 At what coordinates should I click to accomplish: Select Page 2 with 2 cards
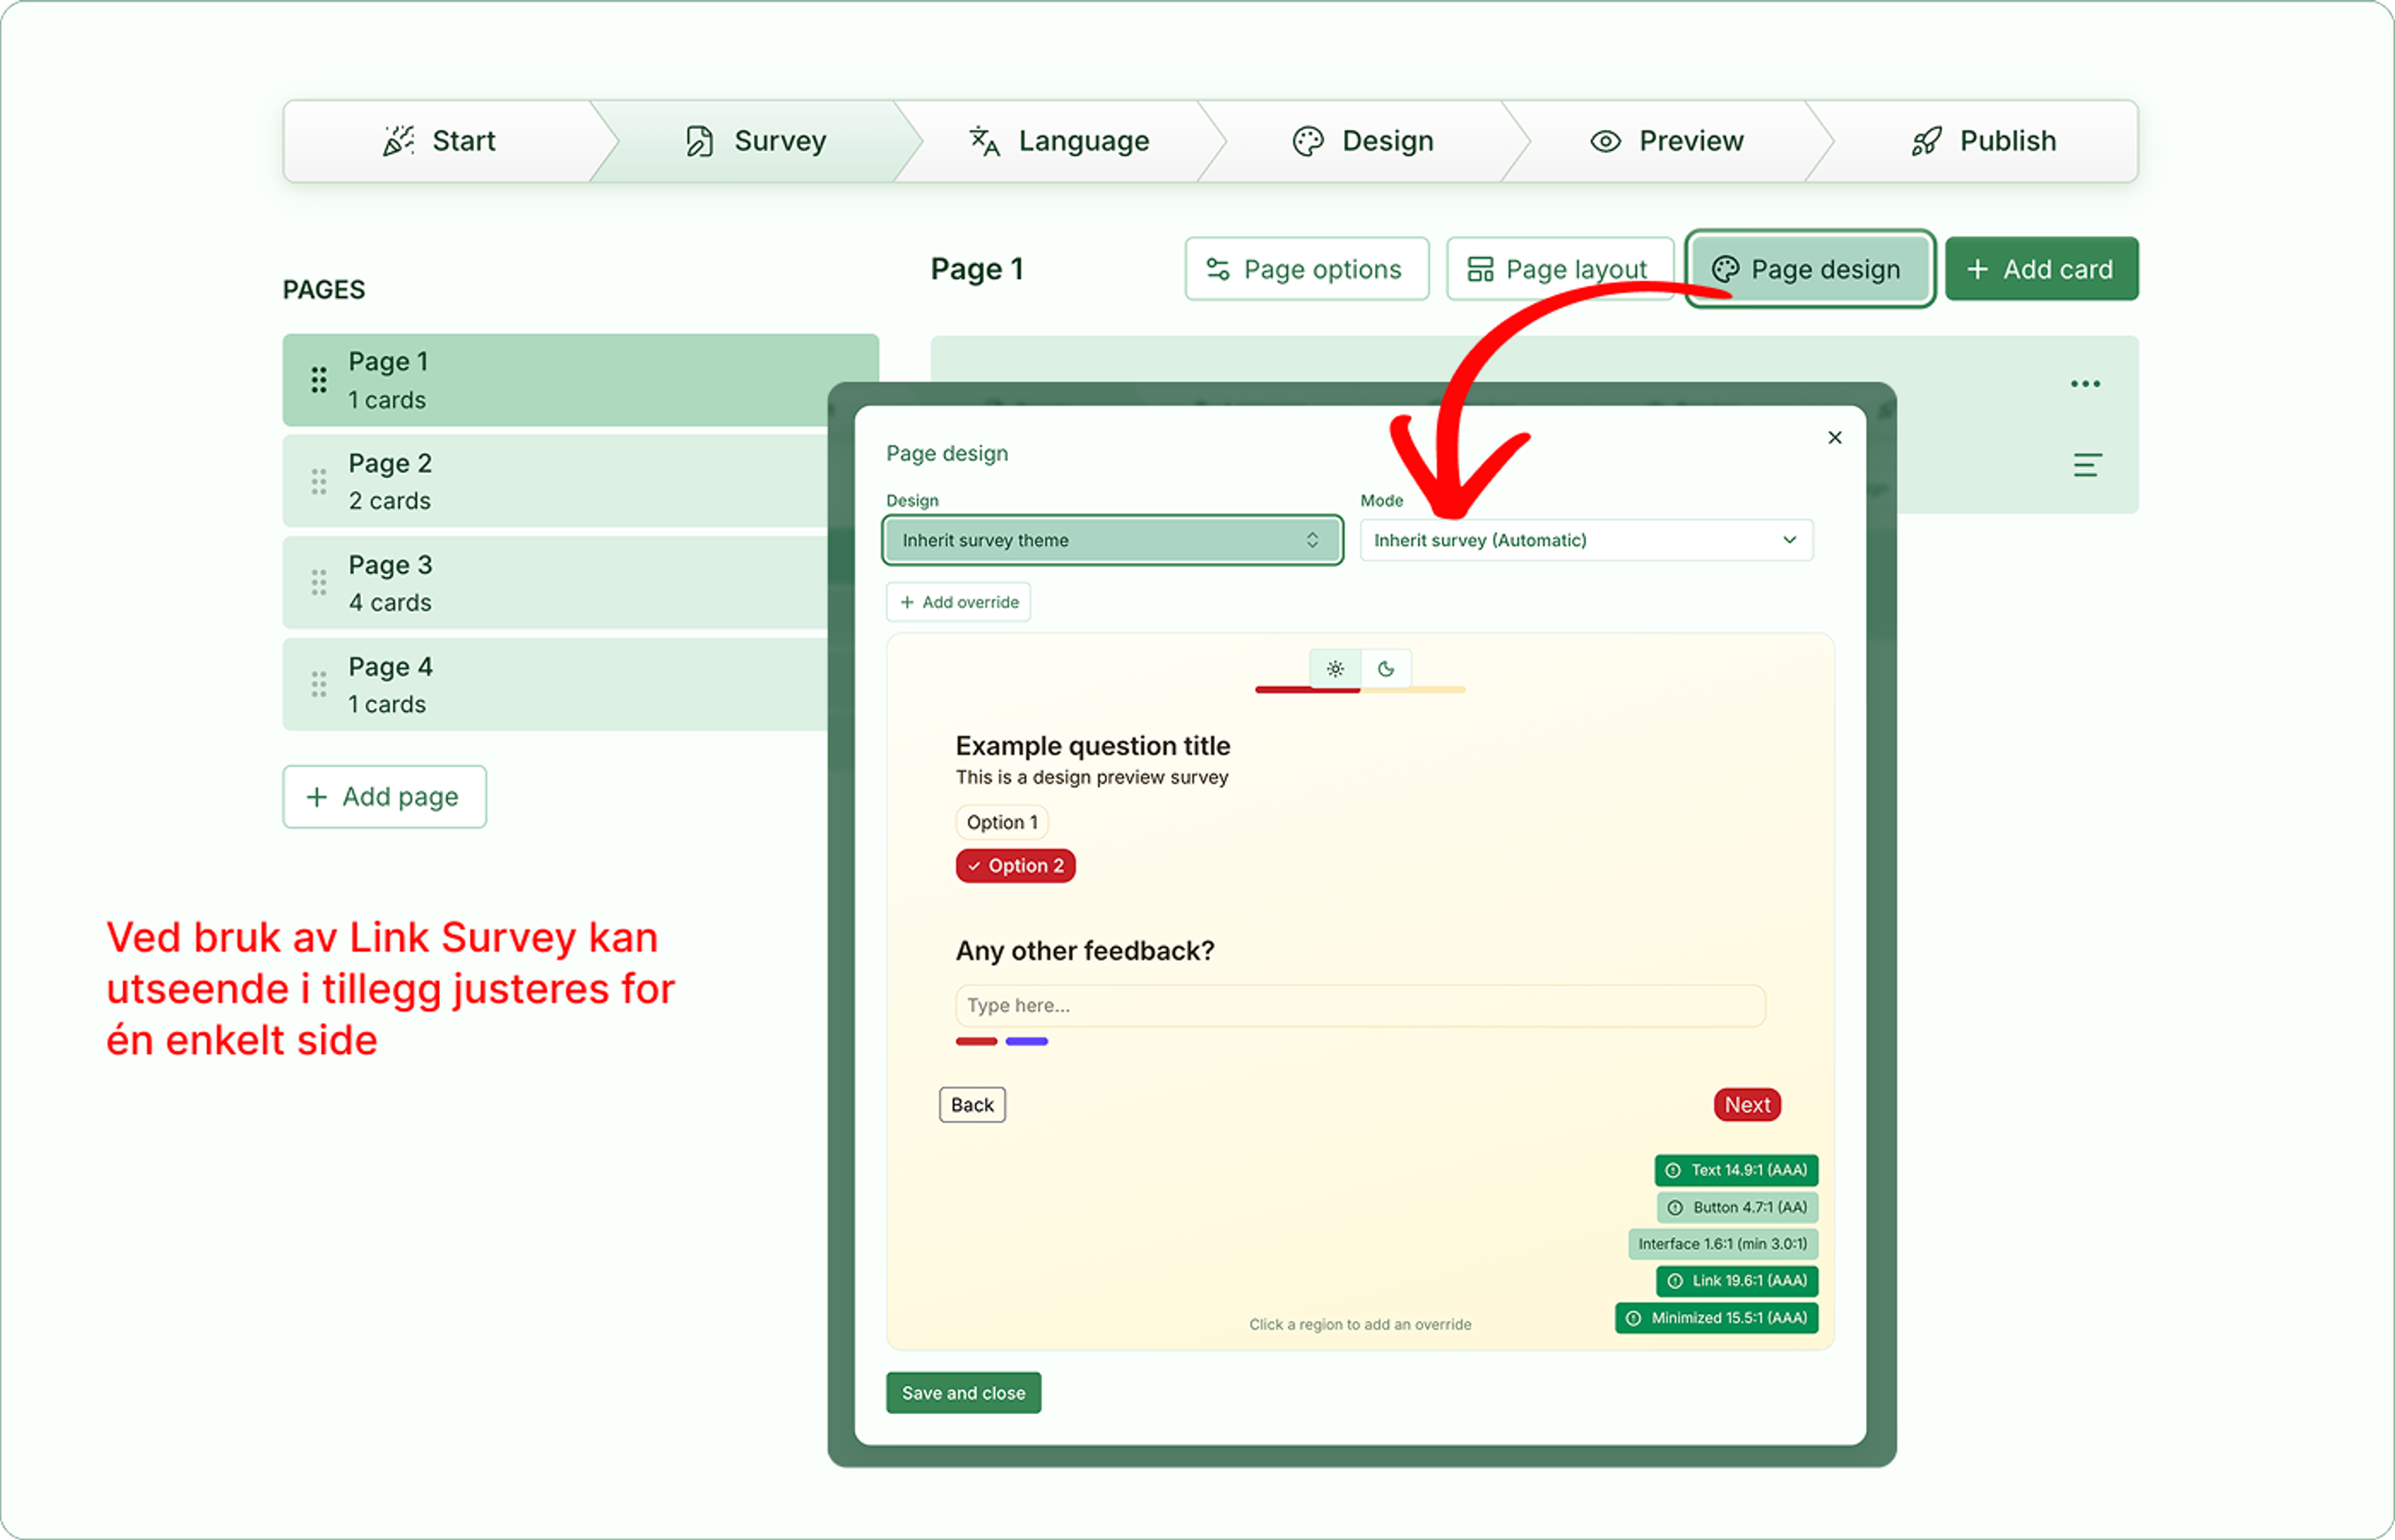[556, 481]
